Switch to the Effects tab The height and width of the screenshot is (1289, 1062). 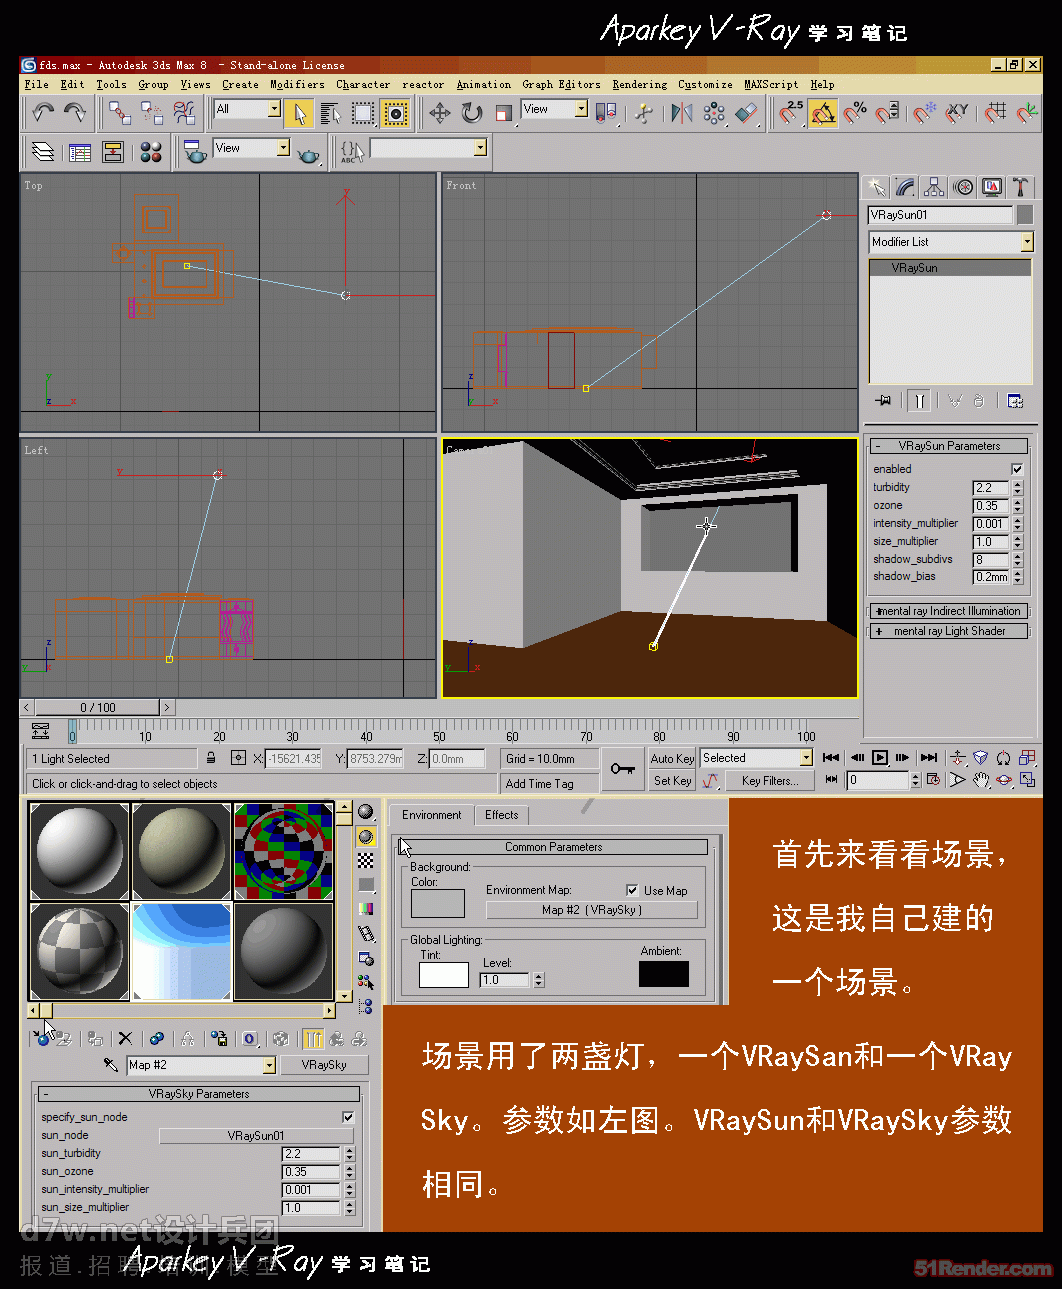(x=501, y=815)
